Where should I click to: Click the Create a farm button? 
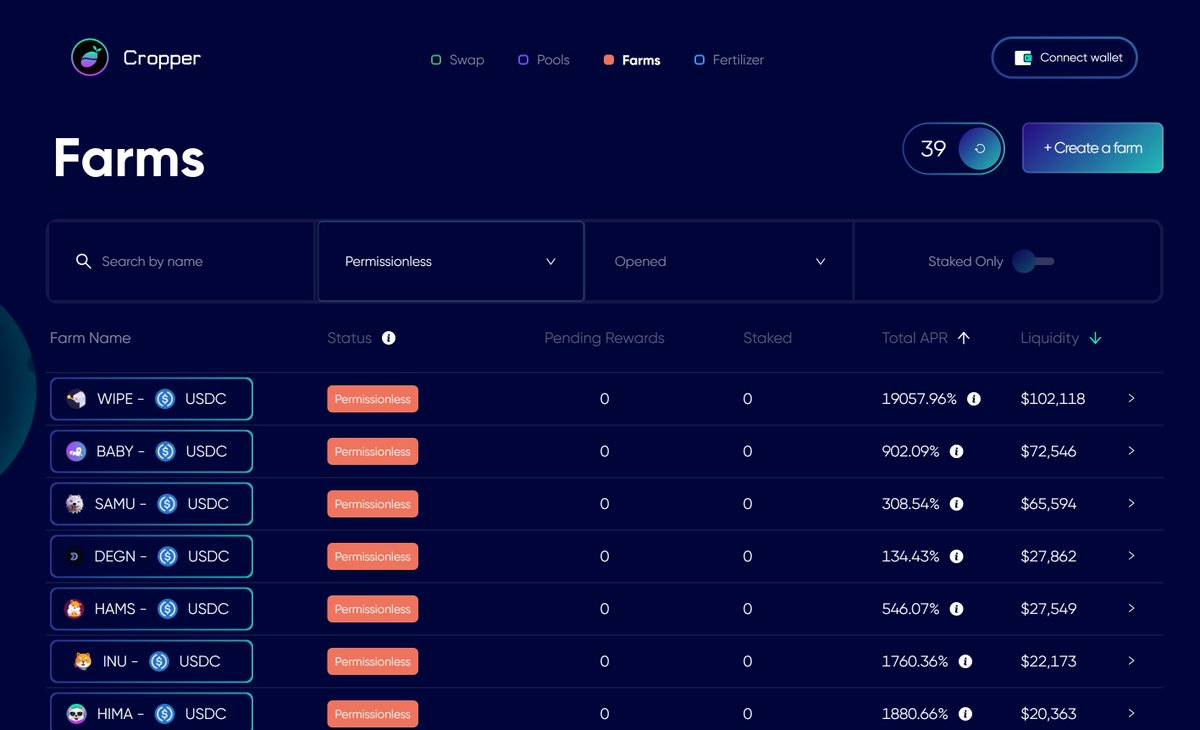point(1092,148)
